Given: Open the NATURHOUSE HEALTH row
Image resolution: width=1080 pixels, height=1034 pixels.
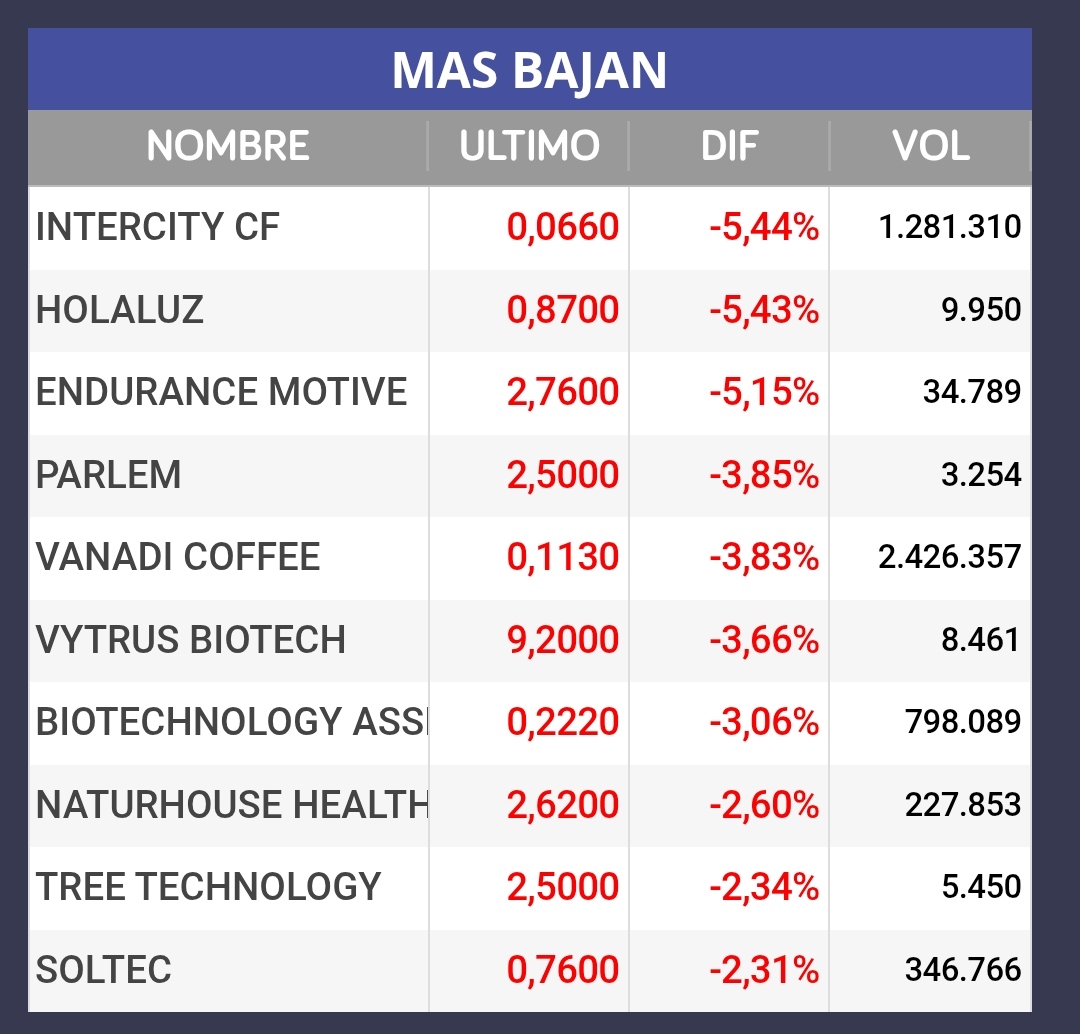Looking at the screenshot, I should tap(231, 805).
